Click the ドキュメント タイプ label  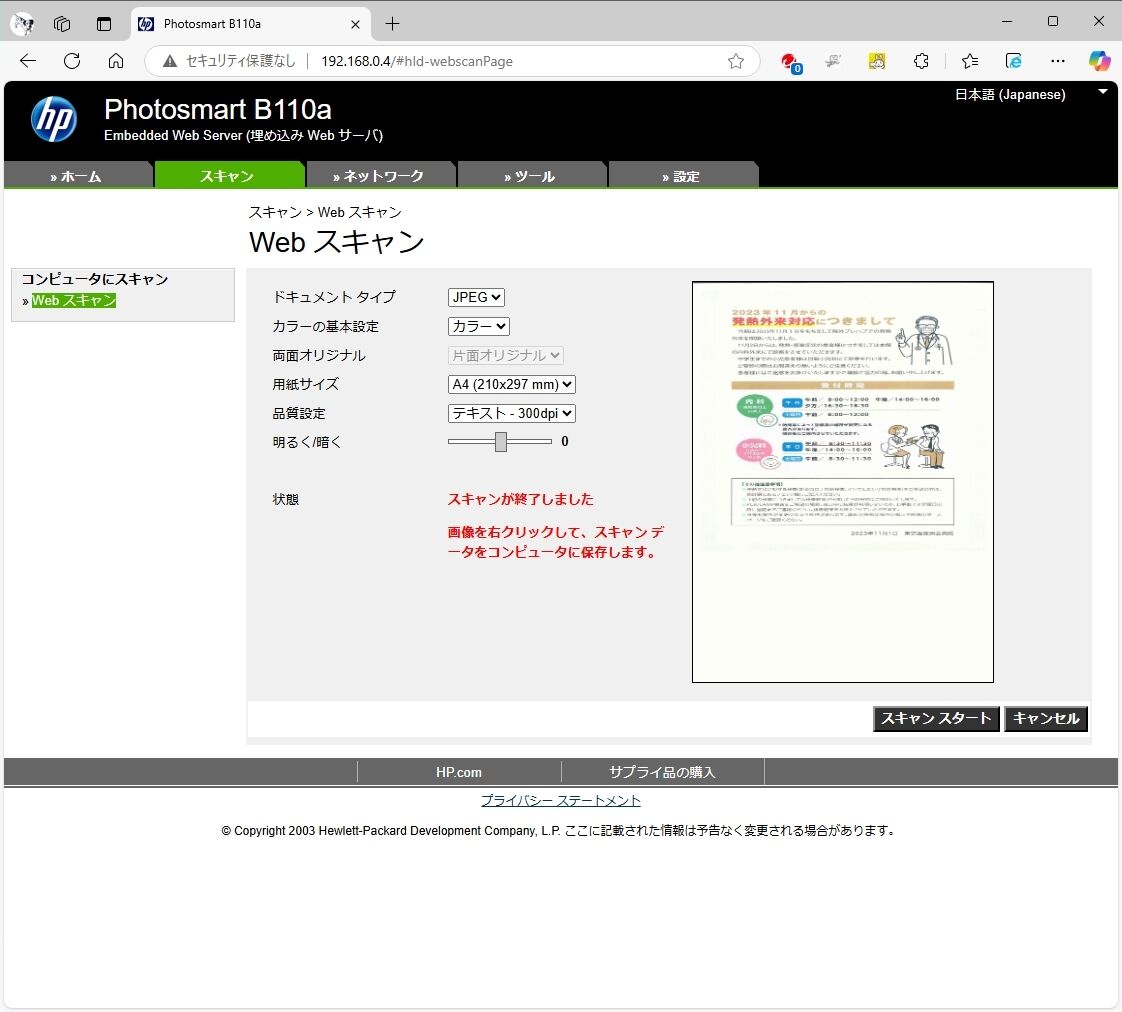334,297
